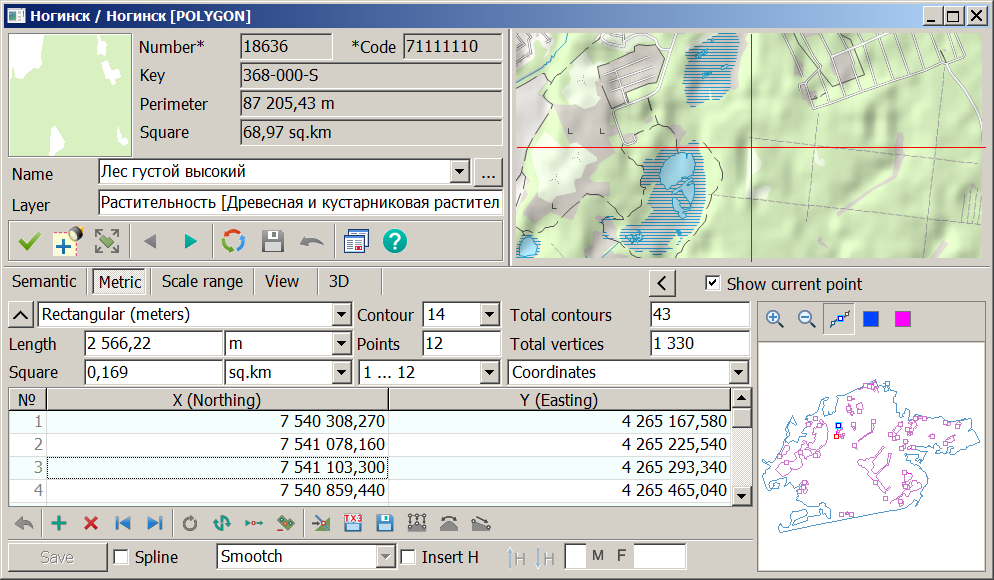This screenshot has height=580, width=994.
Task: Open the Coordinates display dropdown
Action: 739,373
